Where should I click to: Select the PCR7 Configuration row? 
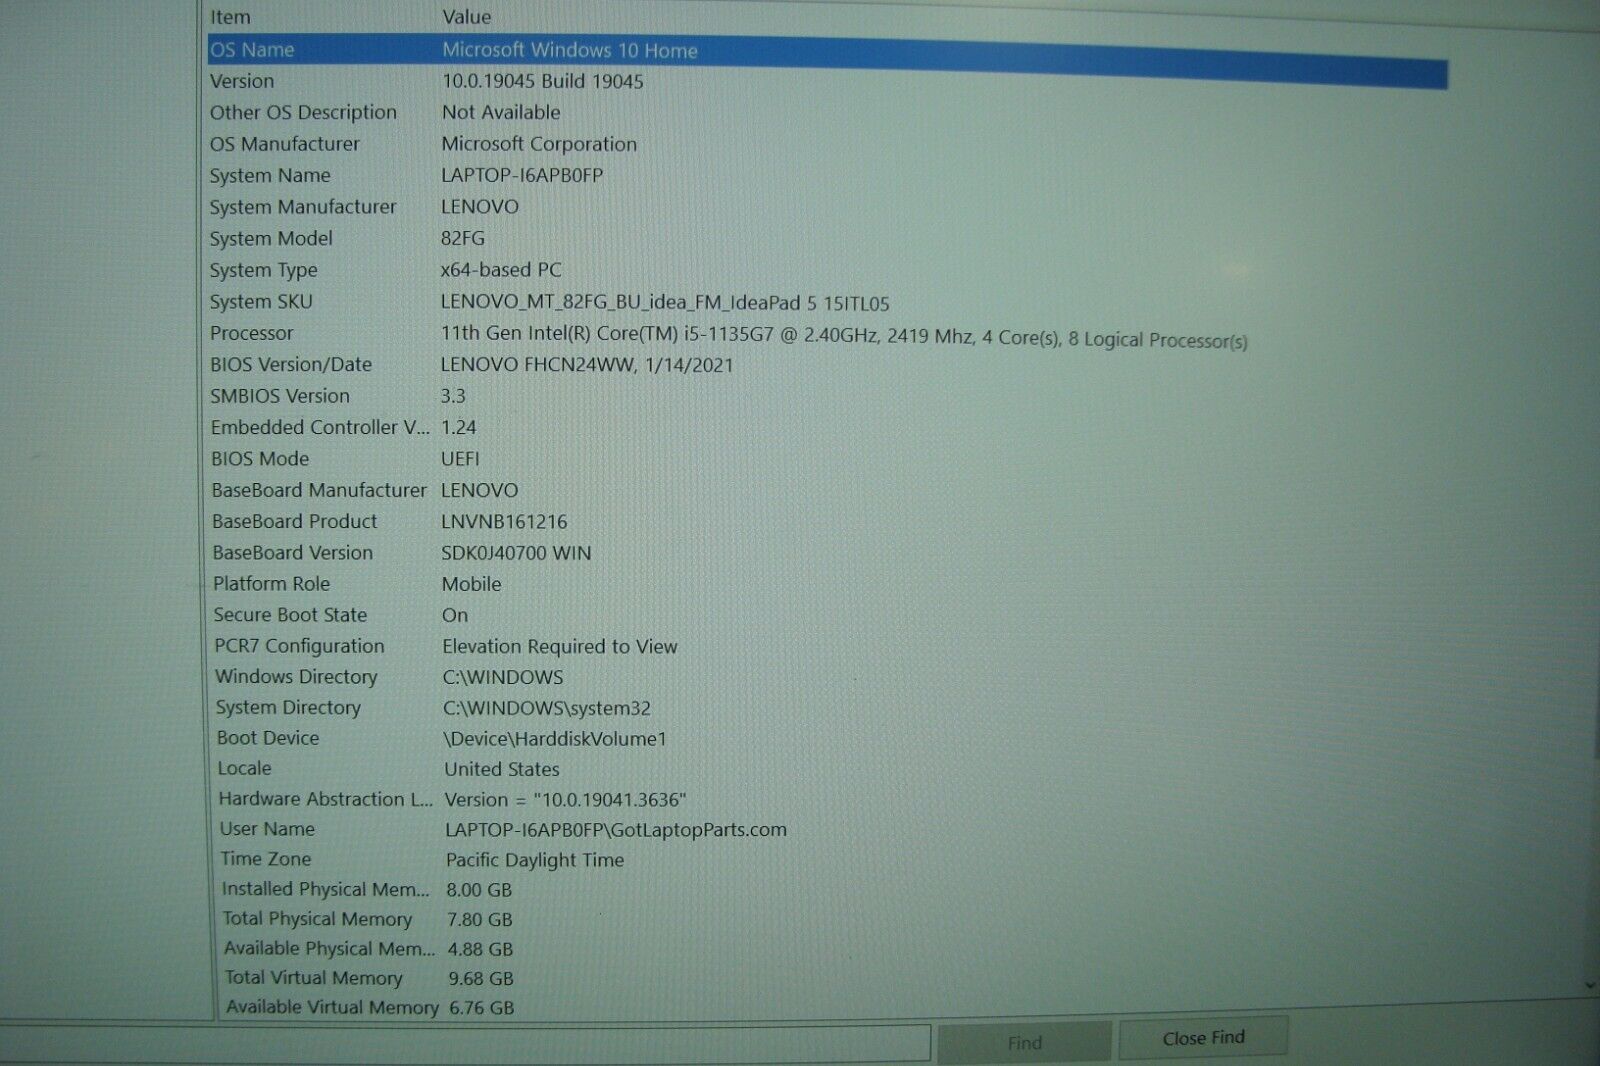tap(299, 646)
